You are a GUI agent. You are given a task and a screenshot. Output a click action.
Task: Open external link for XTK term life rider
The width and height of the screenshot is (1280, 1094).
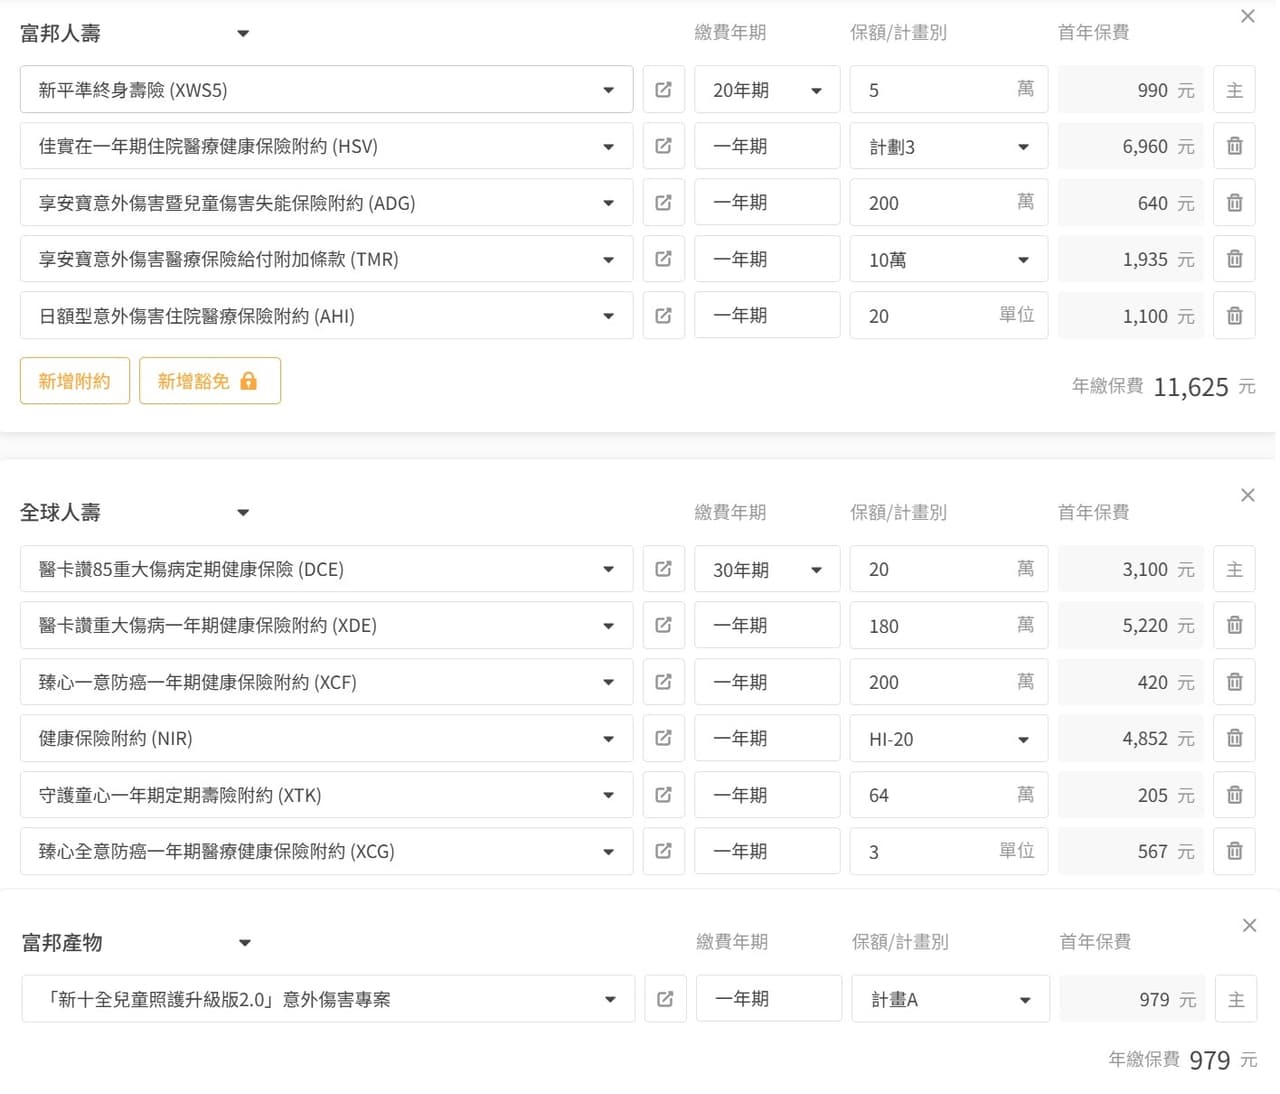point(663,795)
